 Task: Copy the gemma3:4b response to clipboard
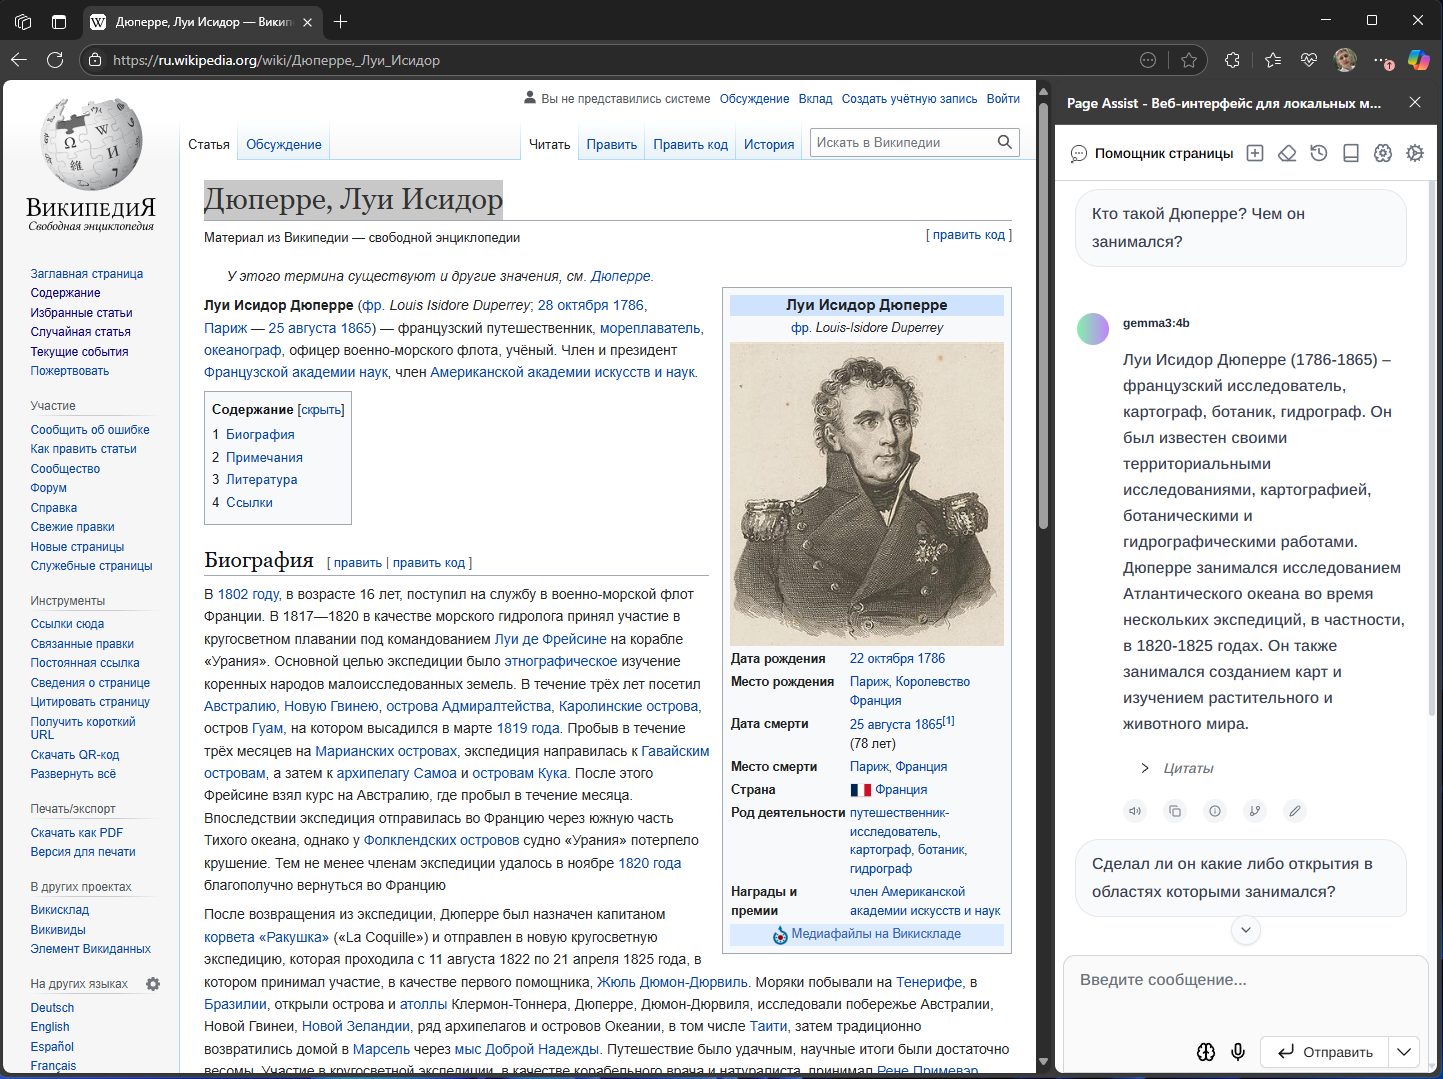tap(1175, 811)
